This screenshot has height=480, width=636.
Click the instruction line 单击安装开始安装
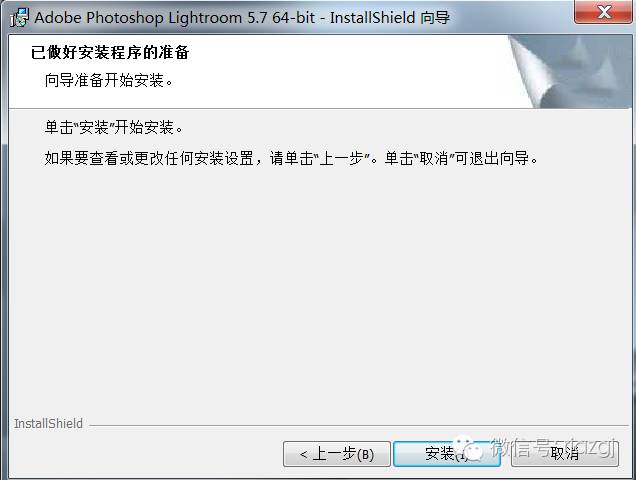click(x=114, y=128)
